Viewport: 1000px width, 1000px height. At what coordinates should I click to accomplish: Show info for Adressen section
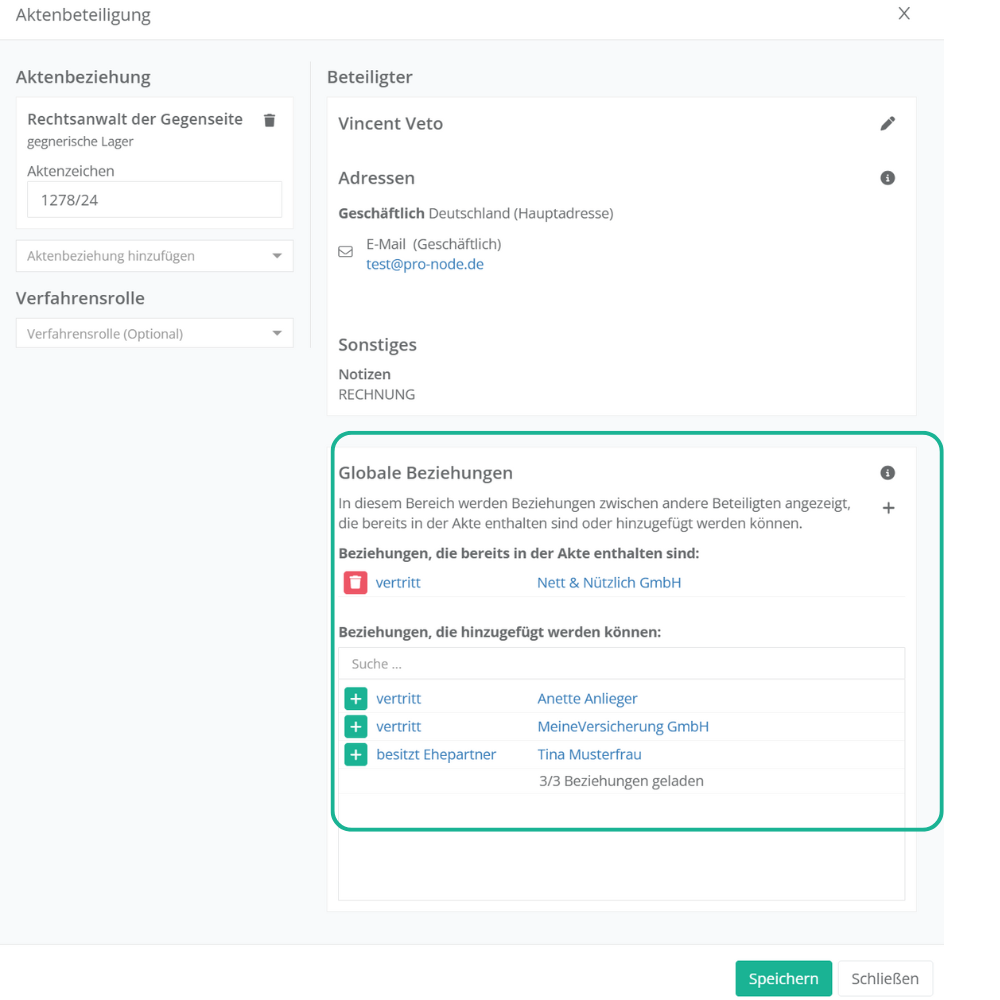click(x=887, y=178)
